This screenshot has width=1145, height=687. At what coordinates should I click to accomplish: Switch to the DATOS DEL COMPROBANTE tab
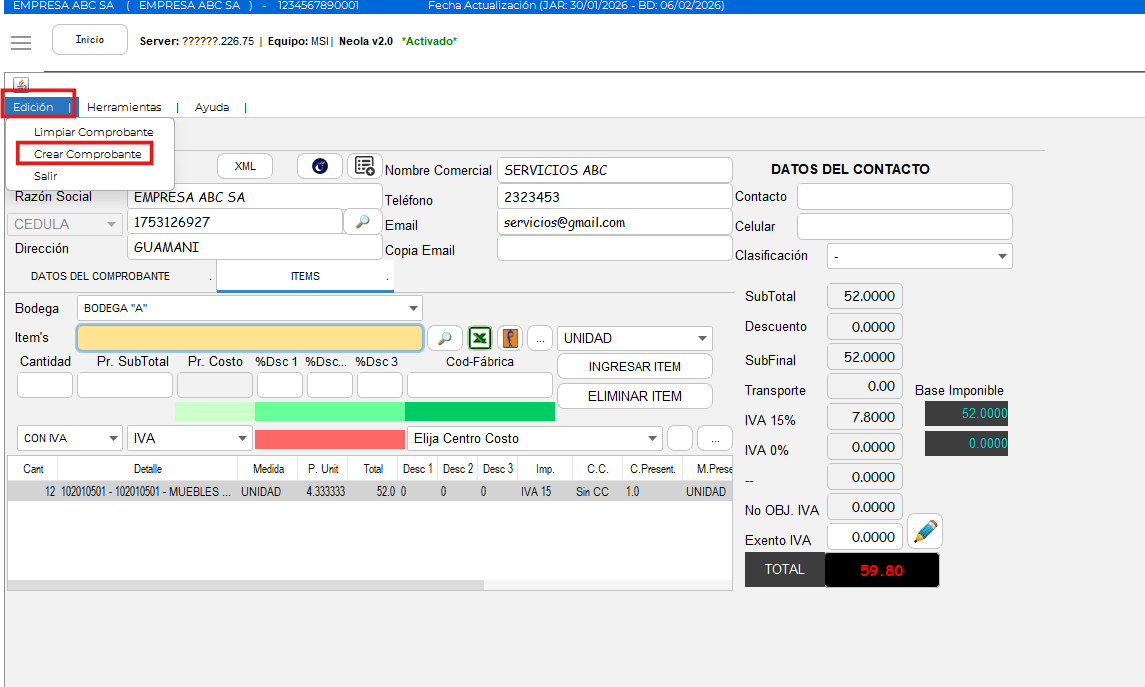click(100, 276)
